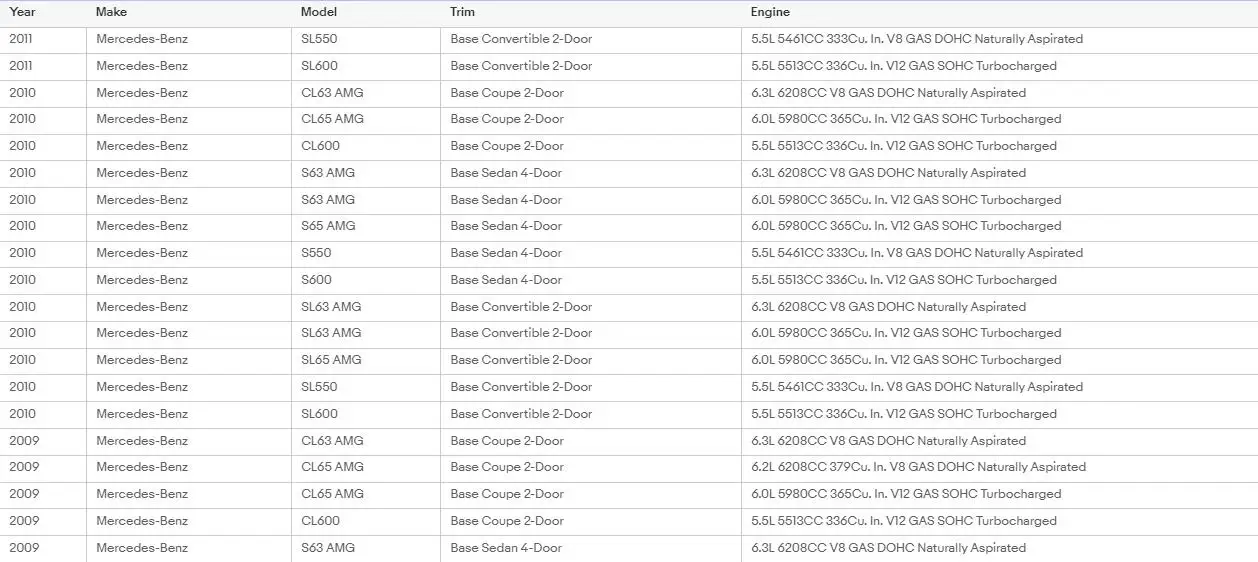Select the SL65 AMG model cell
Image resolution: width=1258 pixels, height=562 pixels.
[366, 361]
